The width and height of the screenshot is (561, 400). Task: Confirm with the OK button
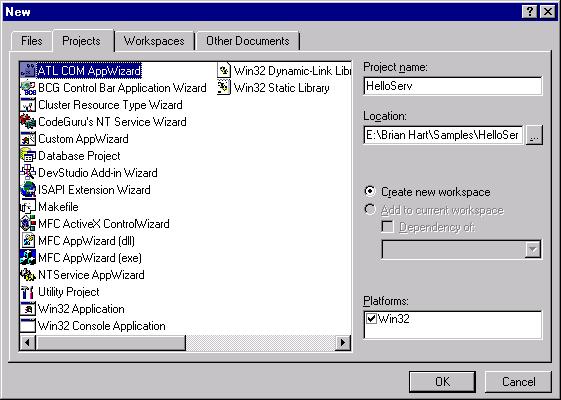443,382
